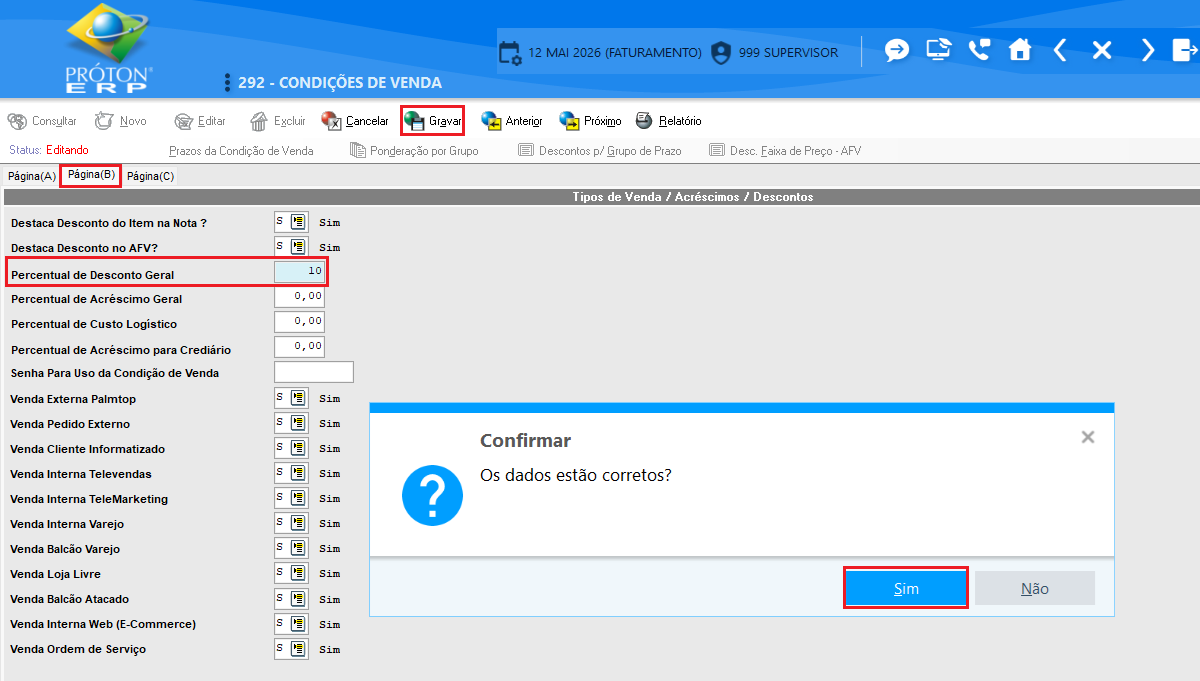
Task: Click the S code box for Destaca Desconto no AFV
Action: point(281,247)
